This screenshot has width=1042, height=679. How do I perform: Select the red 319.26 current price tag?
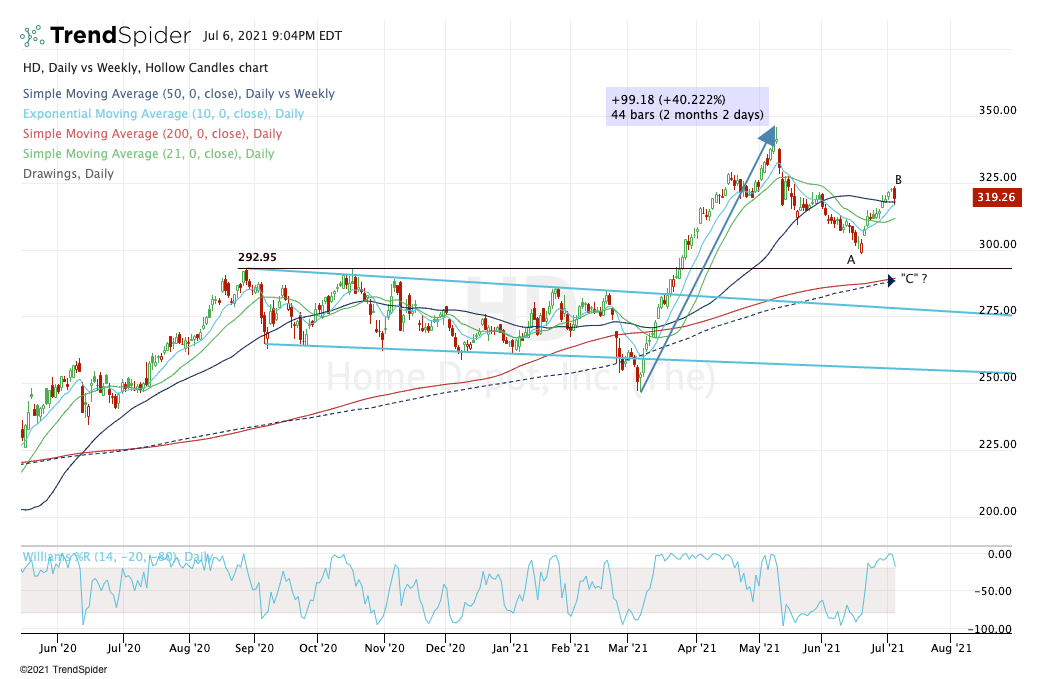point(993,198)
